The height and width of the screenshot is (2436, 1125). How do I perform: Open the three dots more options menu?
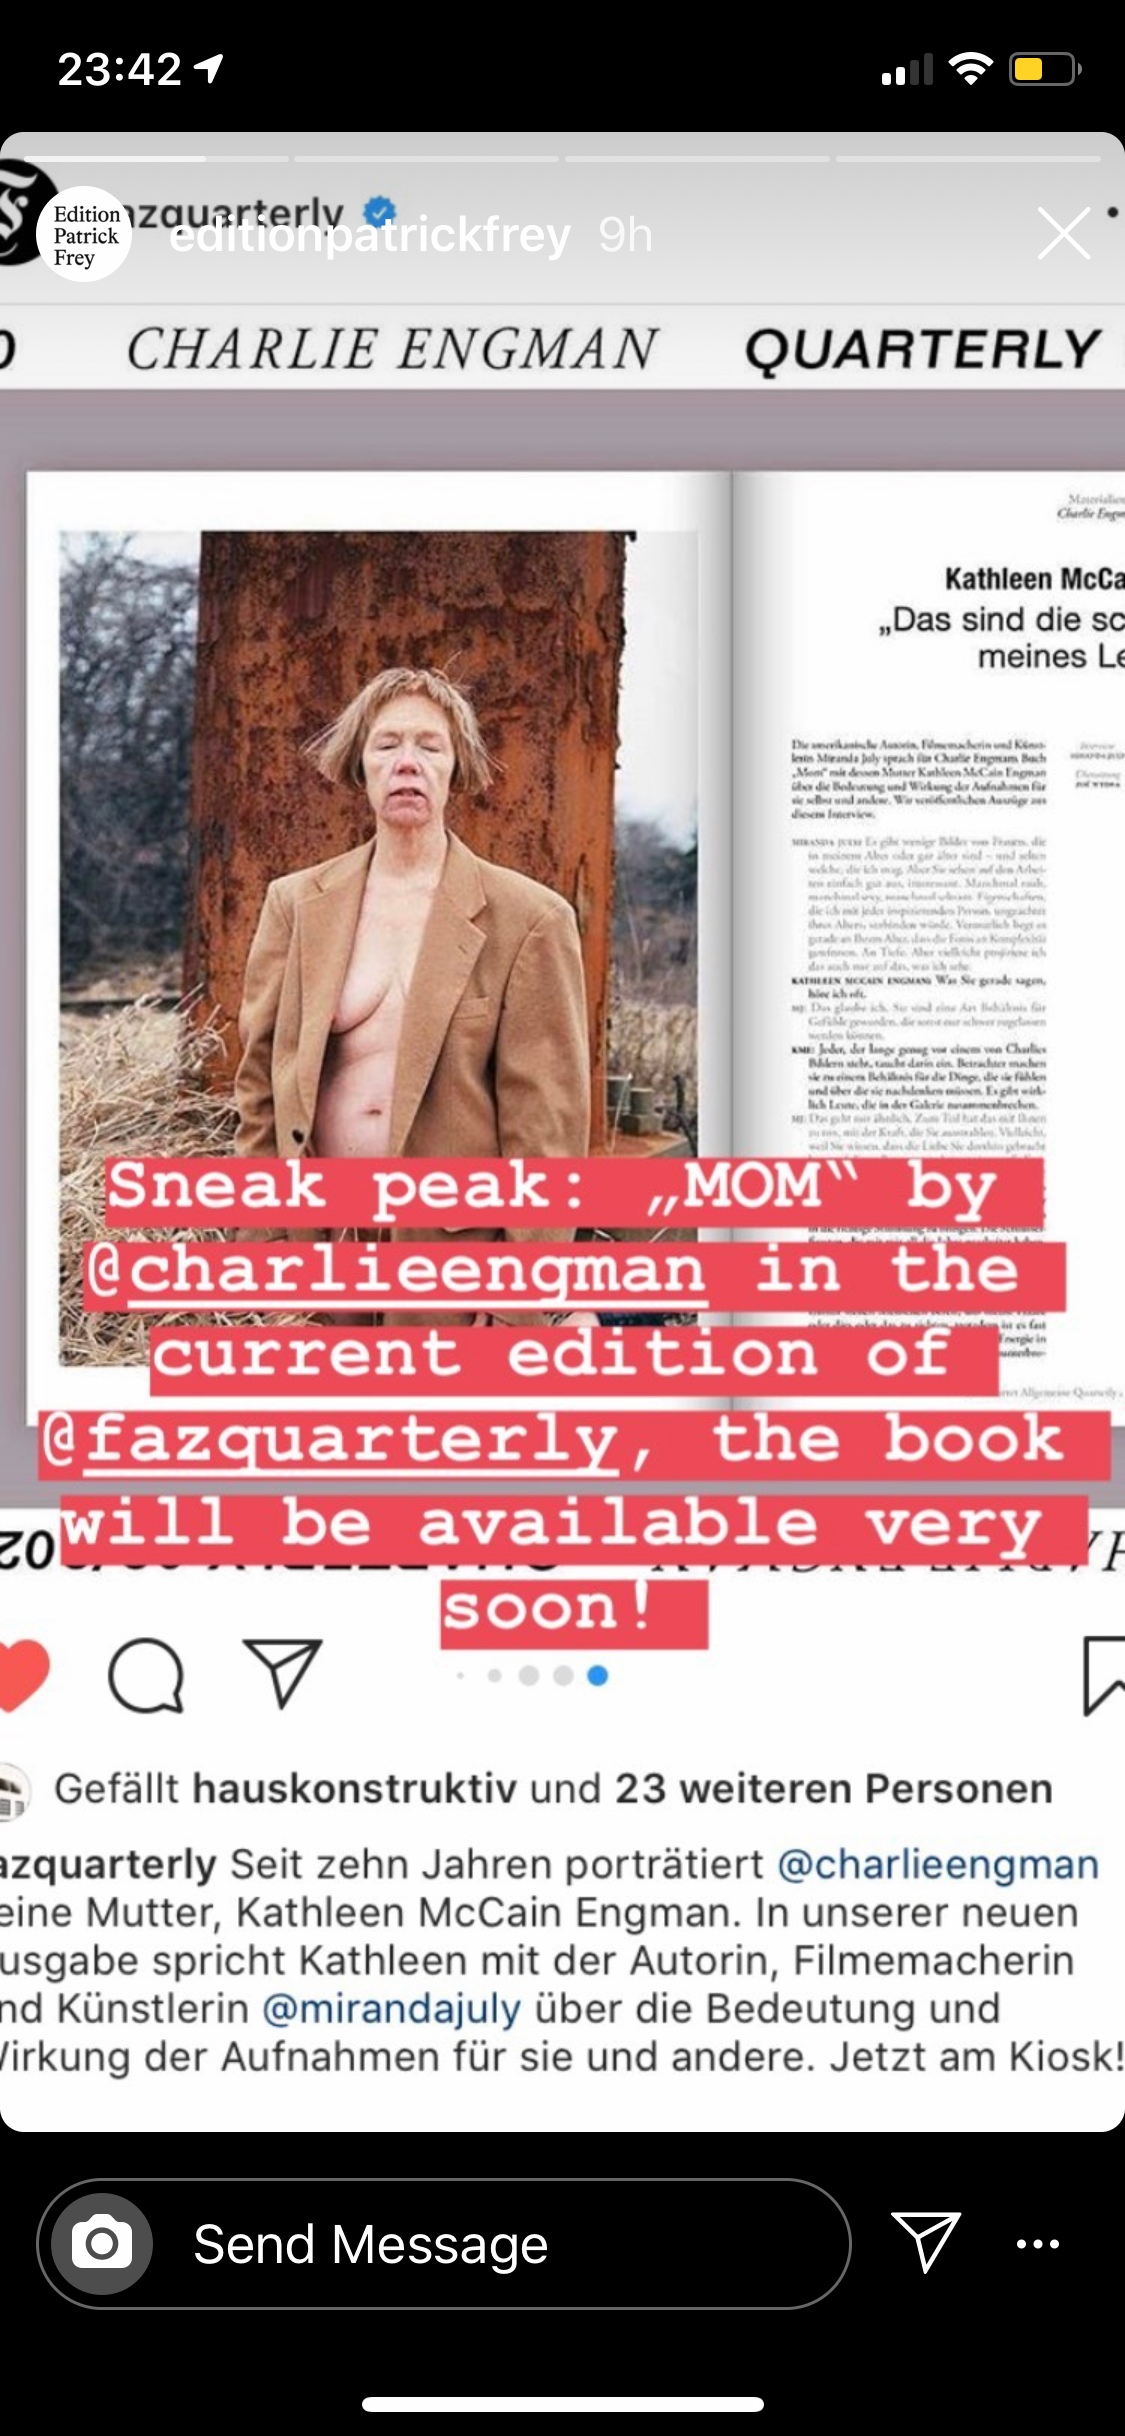click(1037, 2243)
